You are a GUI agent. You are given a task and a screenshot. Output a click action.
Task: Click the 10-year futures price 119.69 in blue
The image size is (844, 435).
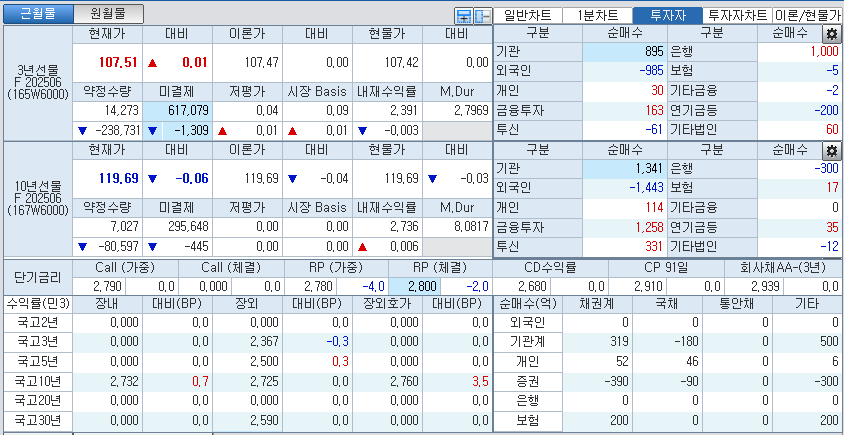tap(117, 178)
